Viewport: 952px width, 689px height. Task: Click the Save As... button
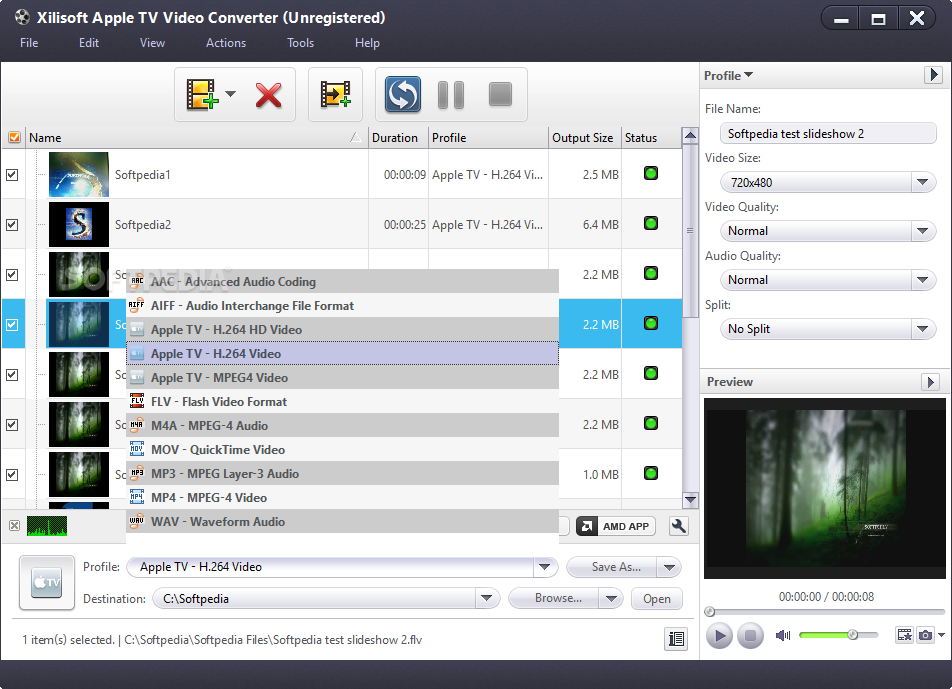pos(612,568)
